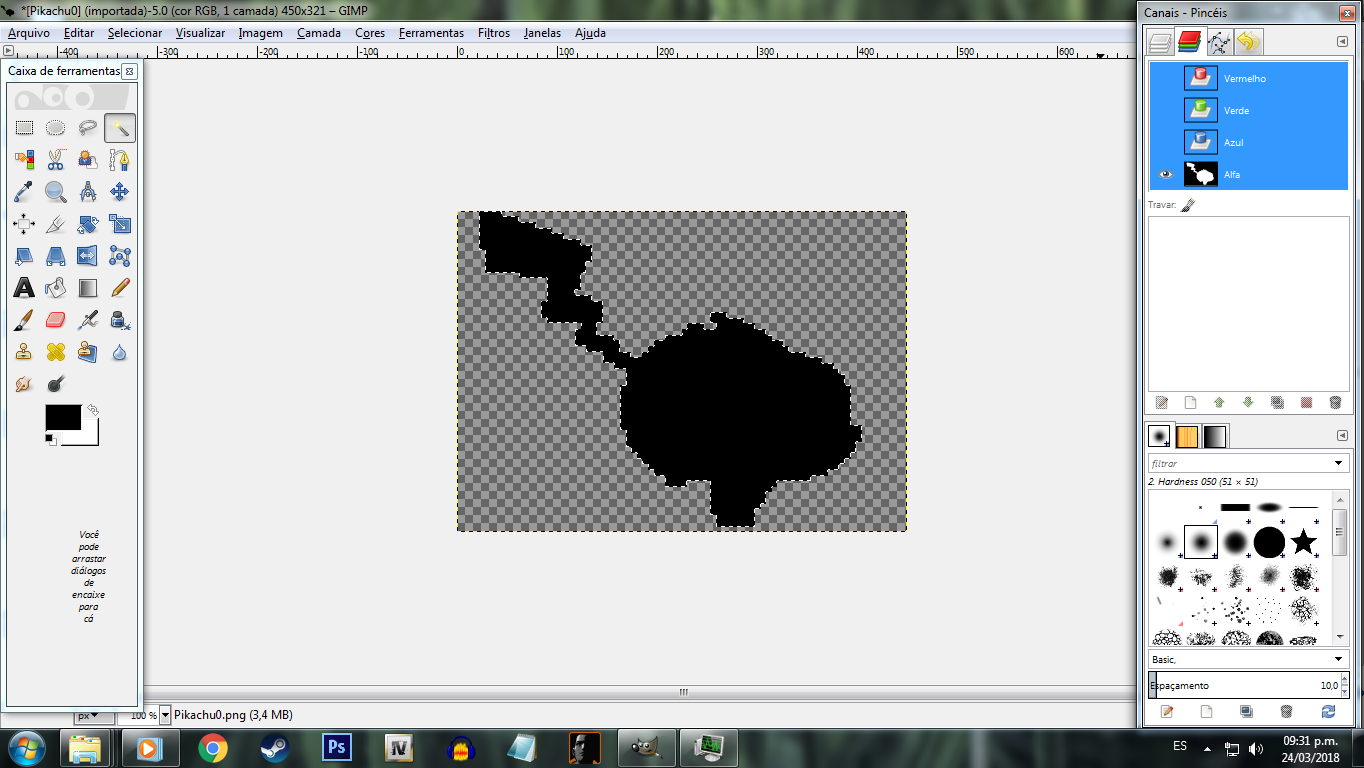Choose the Free Select lasso tool

(88, 128)
